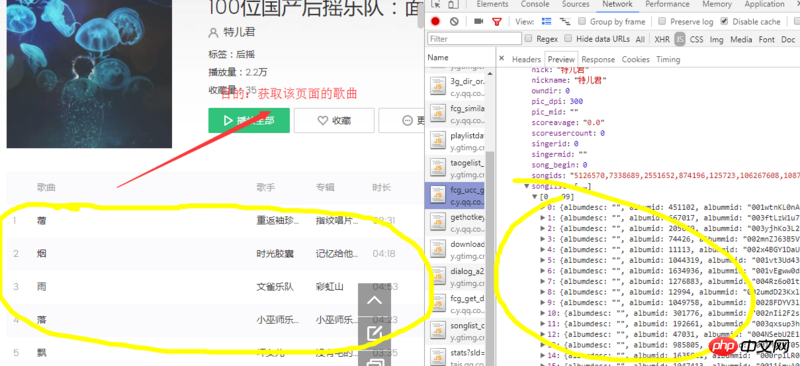Stop recording network log (red circle)
Screen dimensions: 800x366
click(435, 21)
